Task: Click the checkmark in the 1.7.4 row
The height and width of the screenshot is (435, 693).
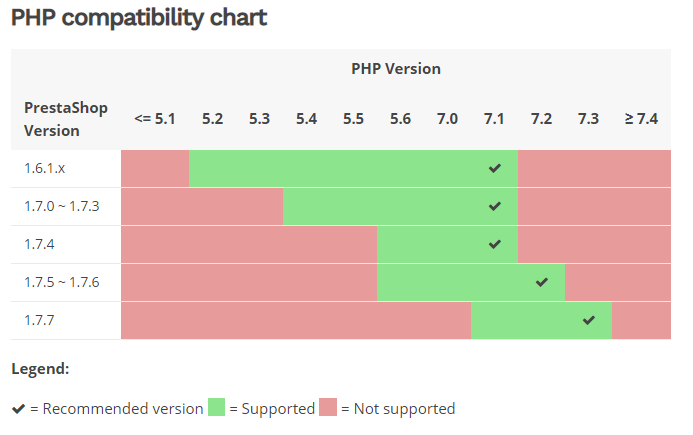Action: [x=494, y=244]
